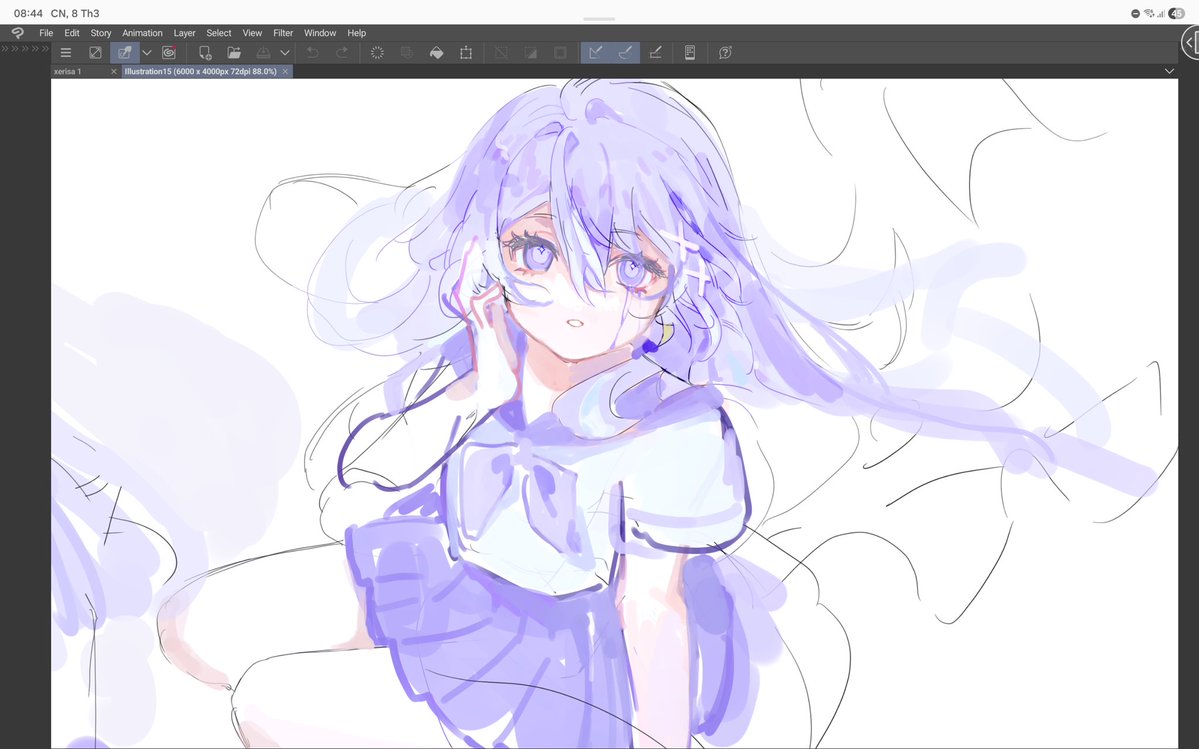Screen dimensions: 1199x749
Task: Open the View menu
Action: coord(252,33)
